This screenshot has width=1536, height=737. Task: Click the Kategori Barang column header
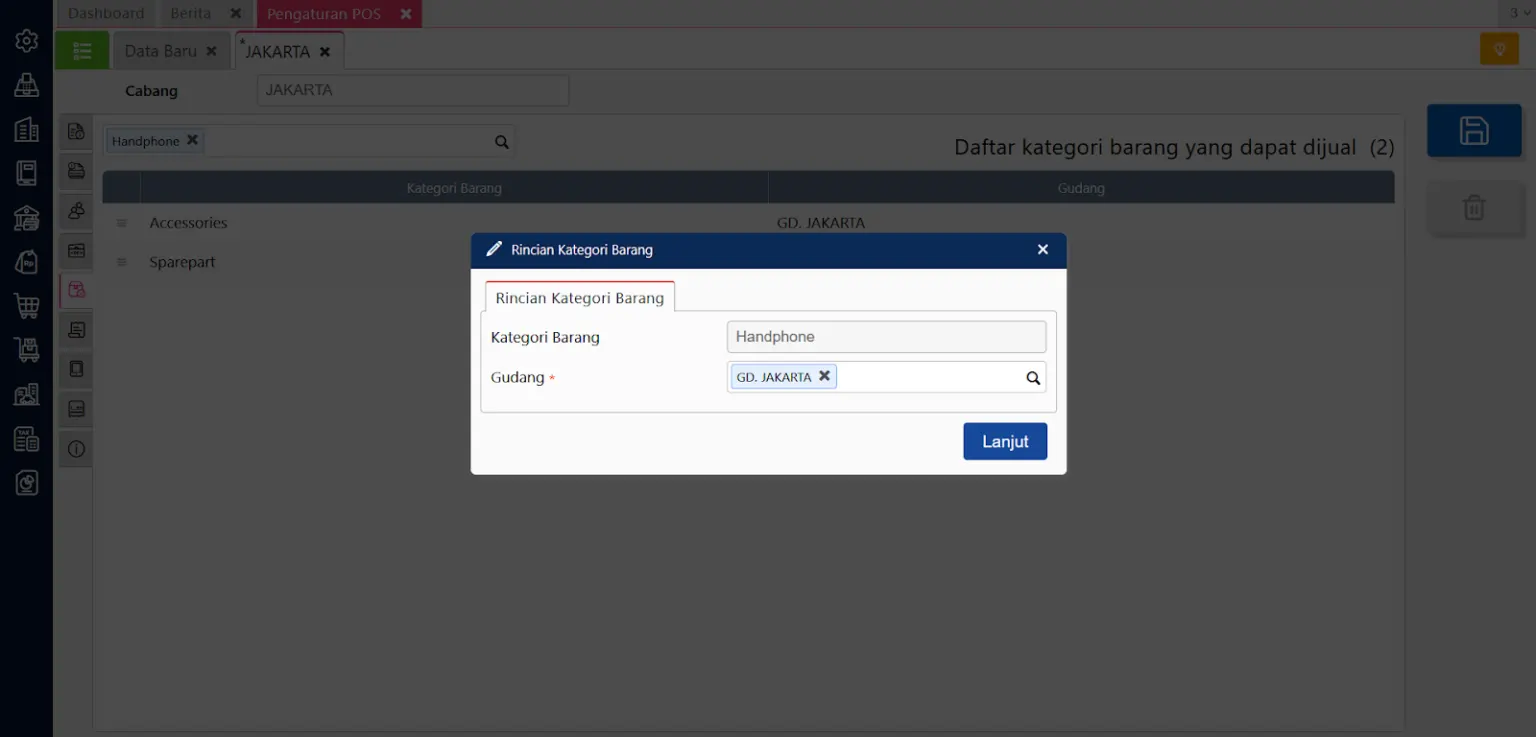coord(454,187)
